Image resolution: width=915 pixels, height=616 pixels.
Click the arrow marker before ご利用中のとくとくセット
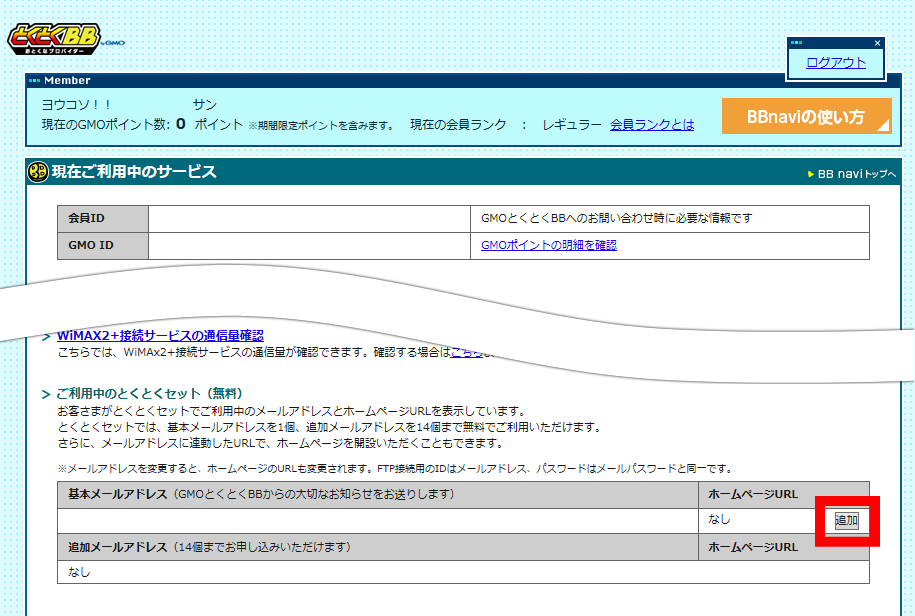(46, 394)
